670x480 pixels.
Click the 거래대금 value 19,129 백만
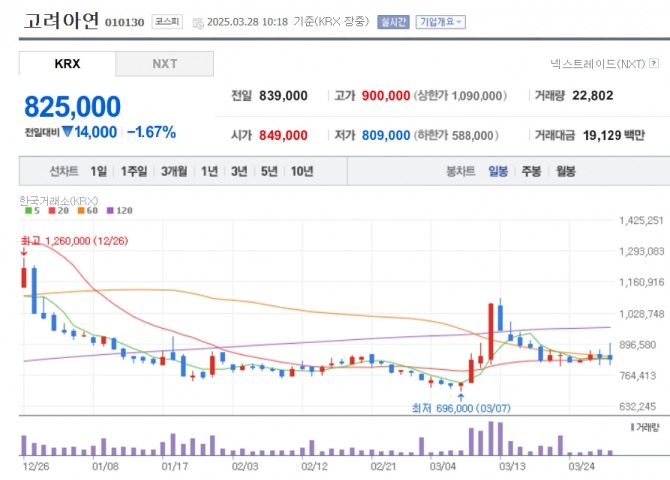click(614, 135)
